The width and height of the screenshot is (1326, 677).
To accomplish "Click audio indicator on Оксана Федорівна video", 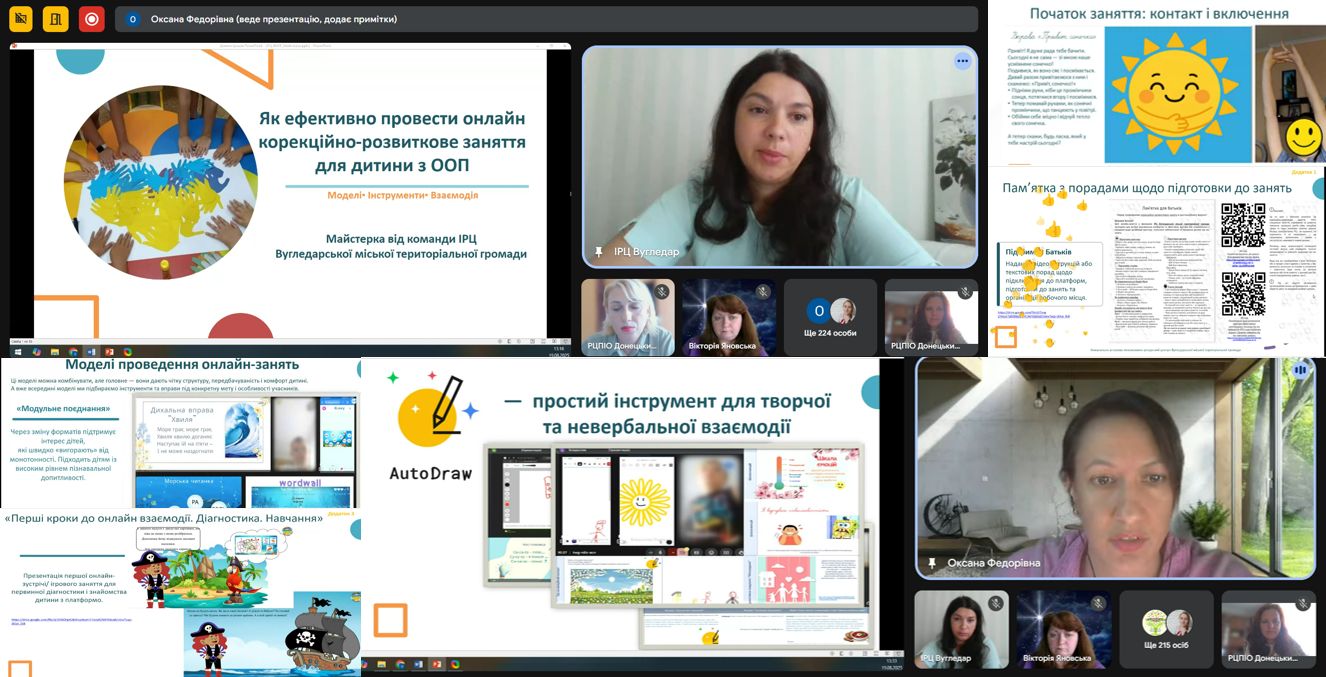I will coord(1300,370).
